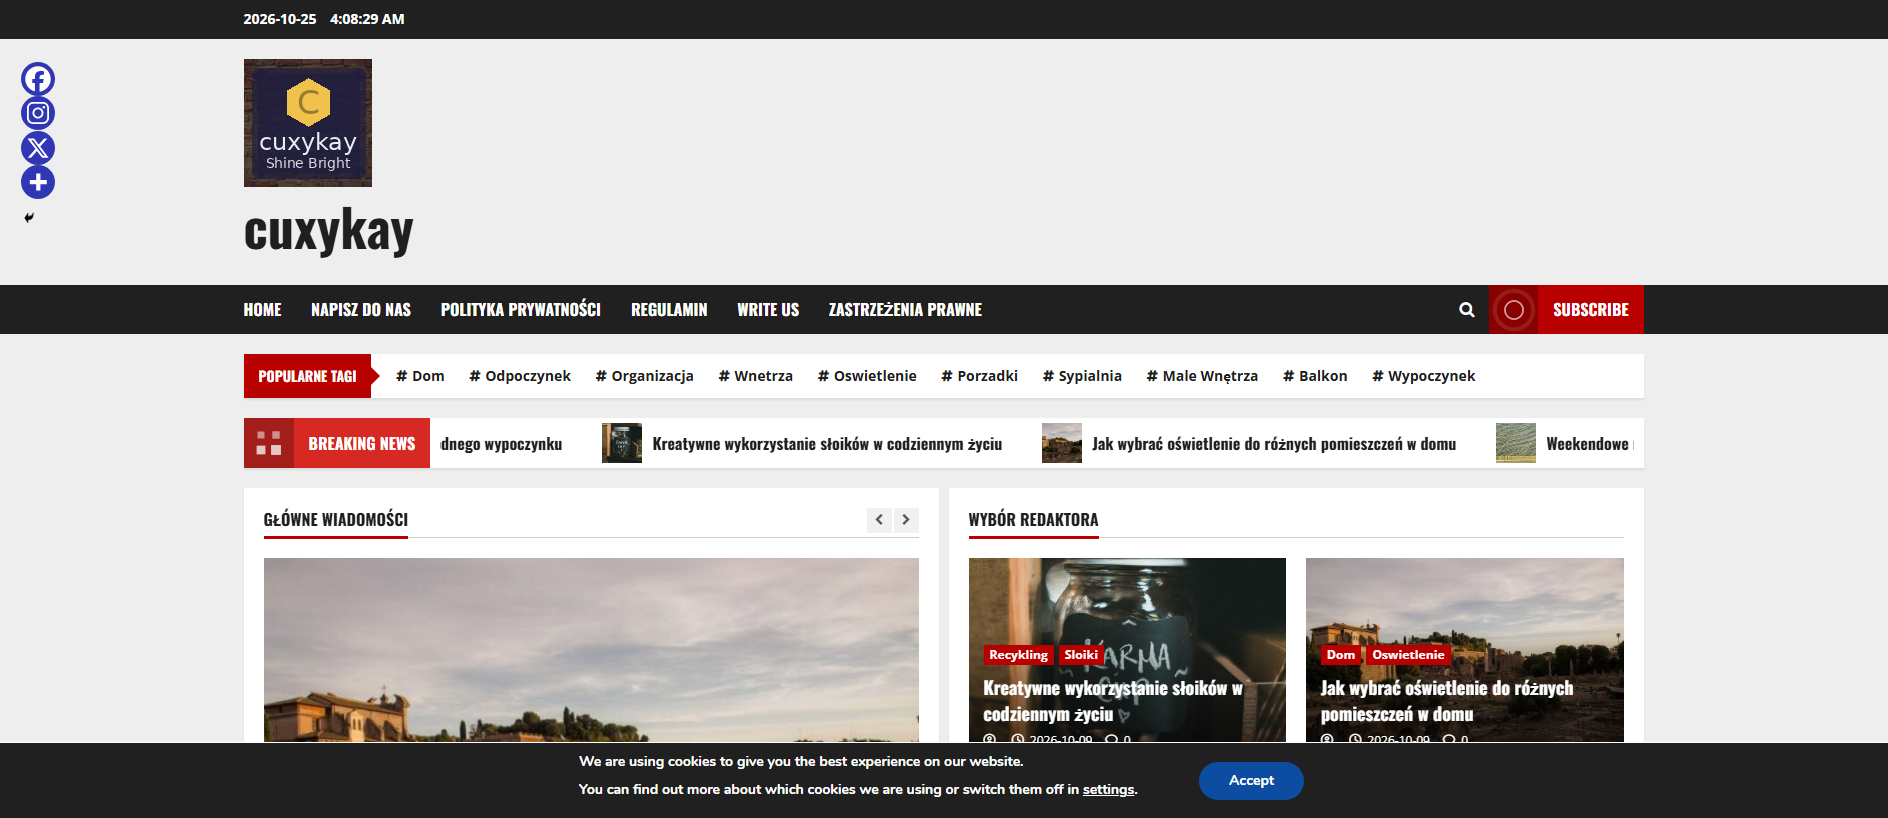
Task: Click the Breaking News grid icon
Action: pos(269,443)
